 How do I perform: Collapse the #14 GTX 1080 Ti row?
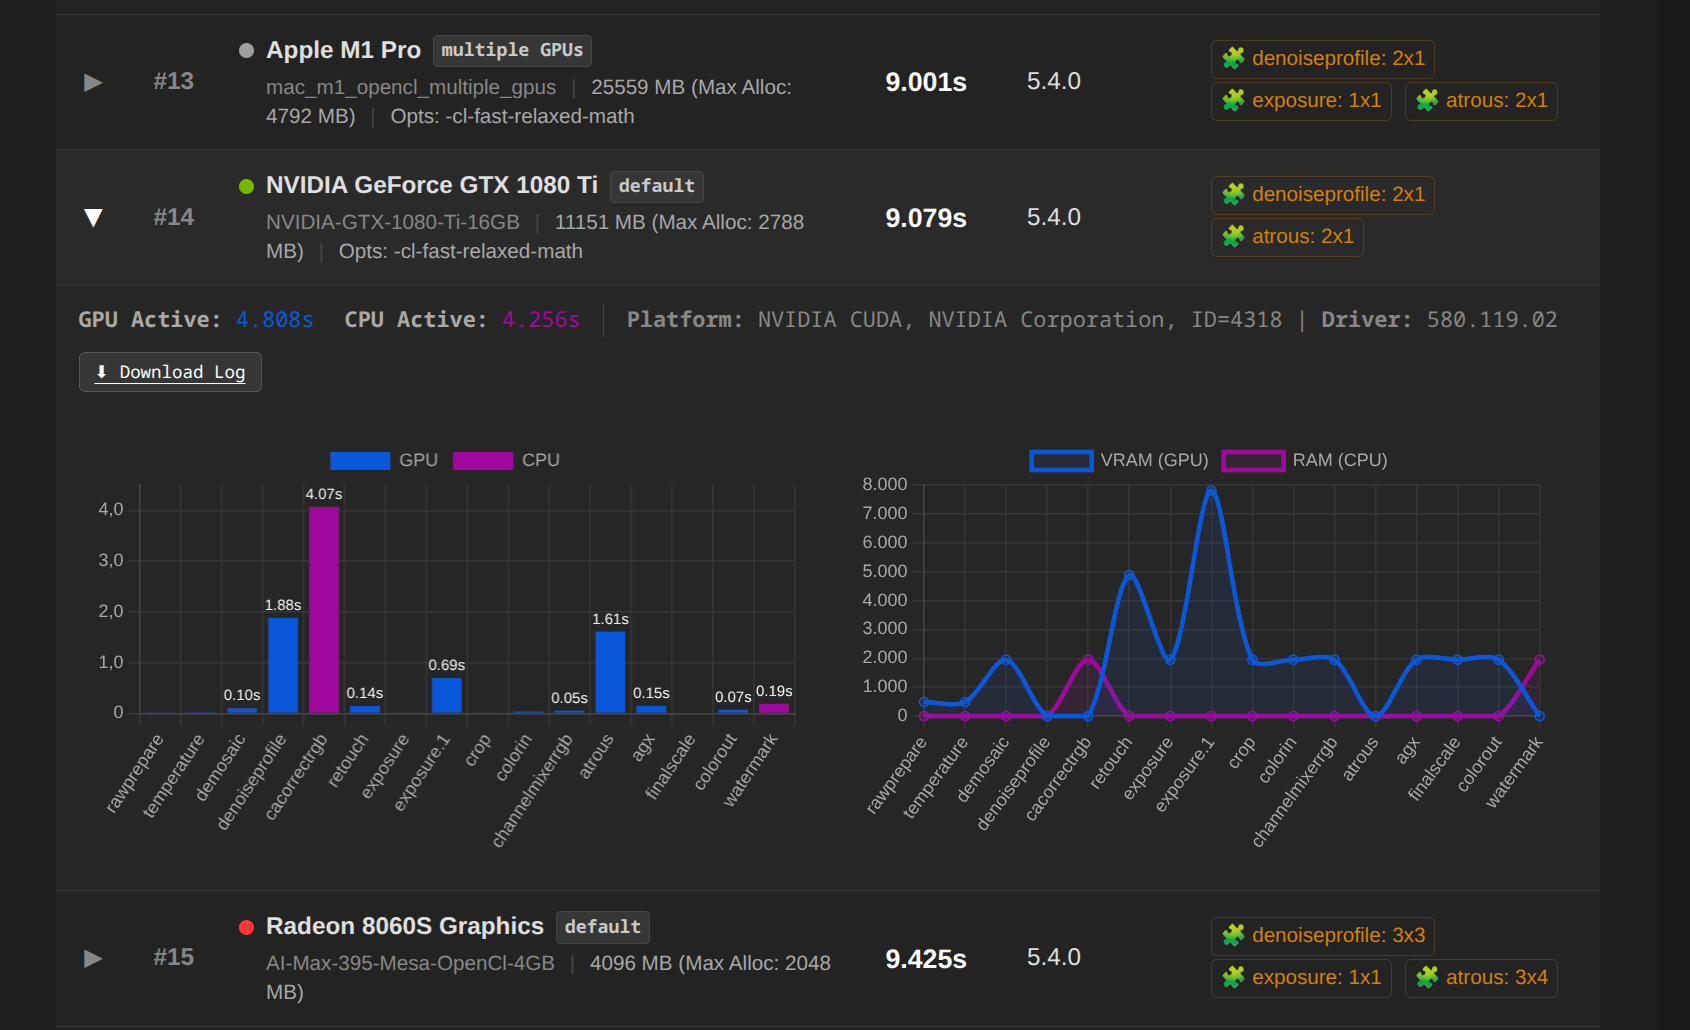coord(93,218)
